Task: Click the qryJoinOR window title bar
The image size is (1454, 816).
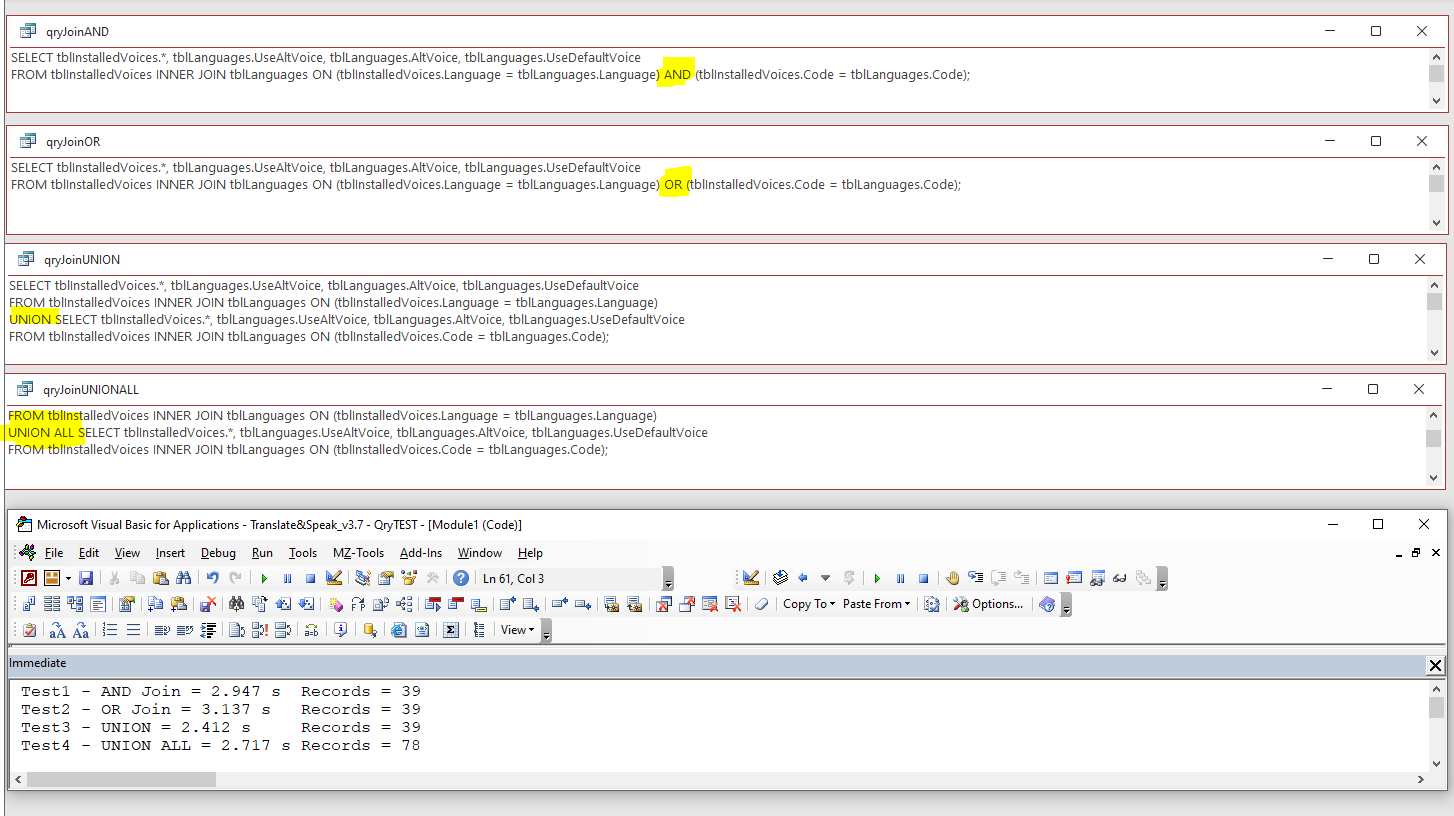Action: pos(600,142)
